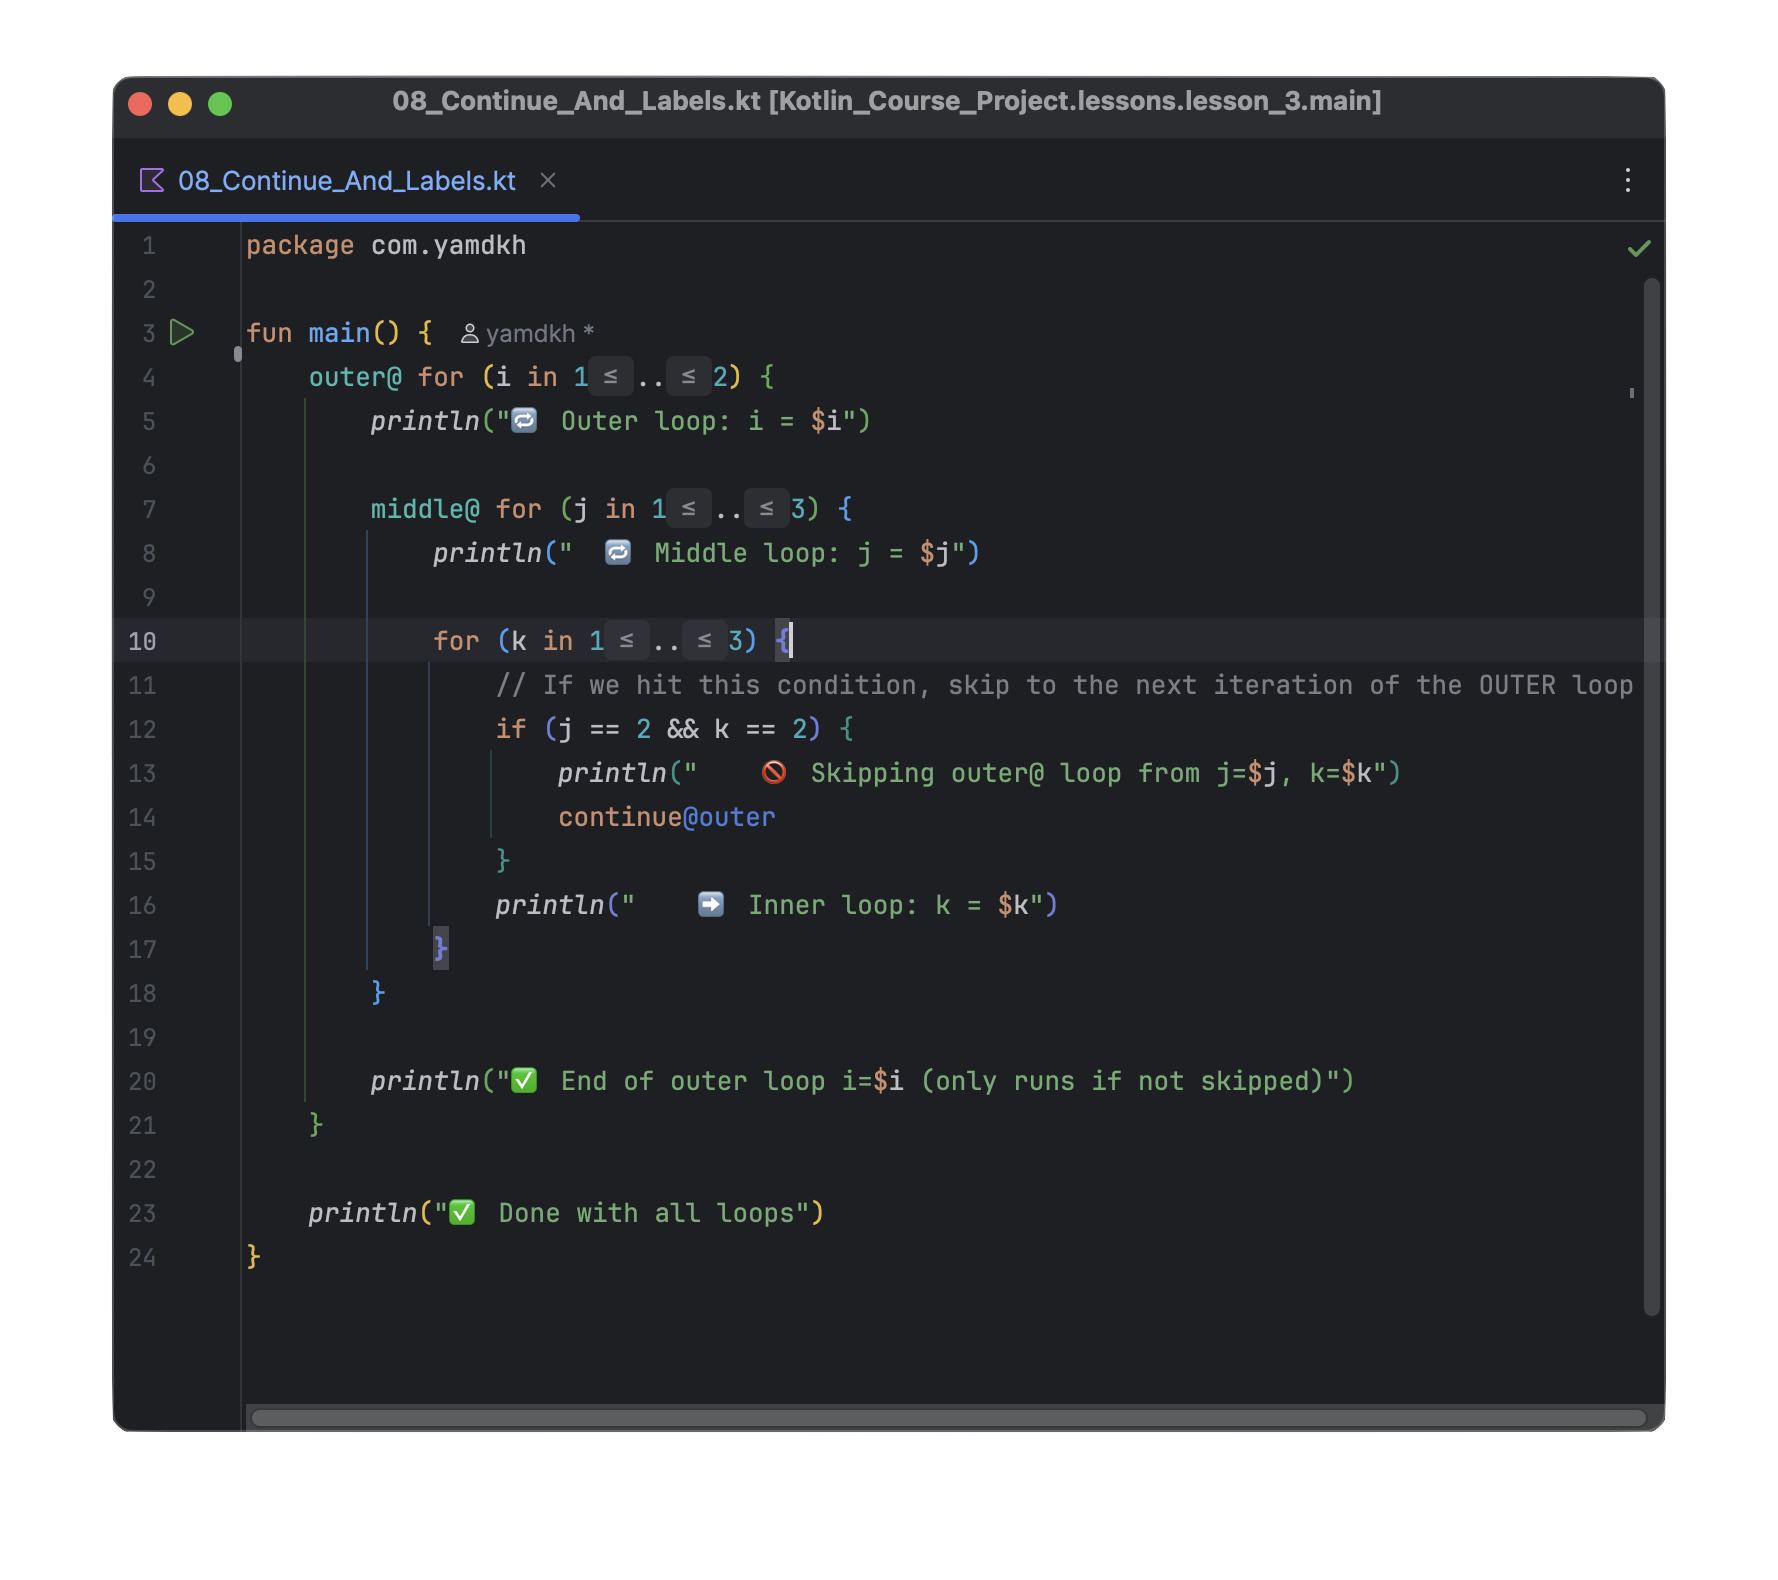
Task: Click the middle@ label on line 7
Action: point(425,509)
